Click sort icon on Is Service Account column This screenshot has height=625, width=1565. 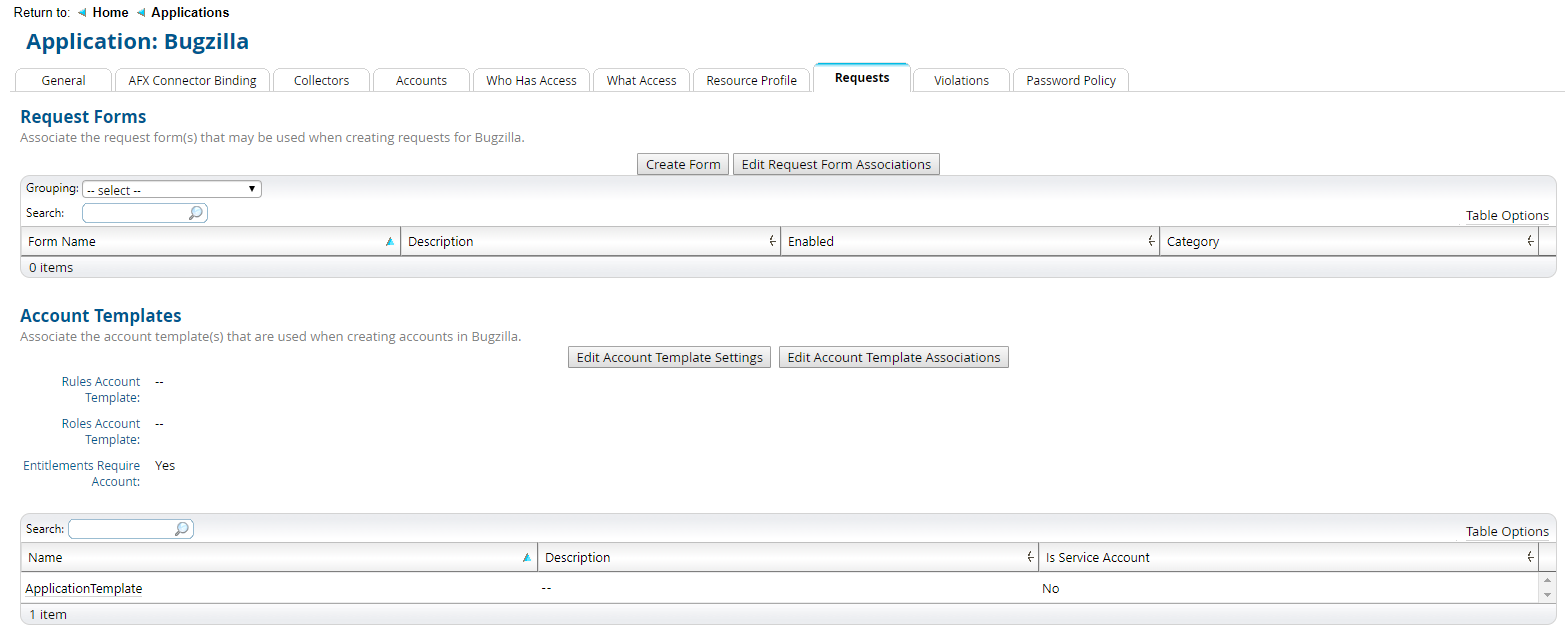point(1530,558)
